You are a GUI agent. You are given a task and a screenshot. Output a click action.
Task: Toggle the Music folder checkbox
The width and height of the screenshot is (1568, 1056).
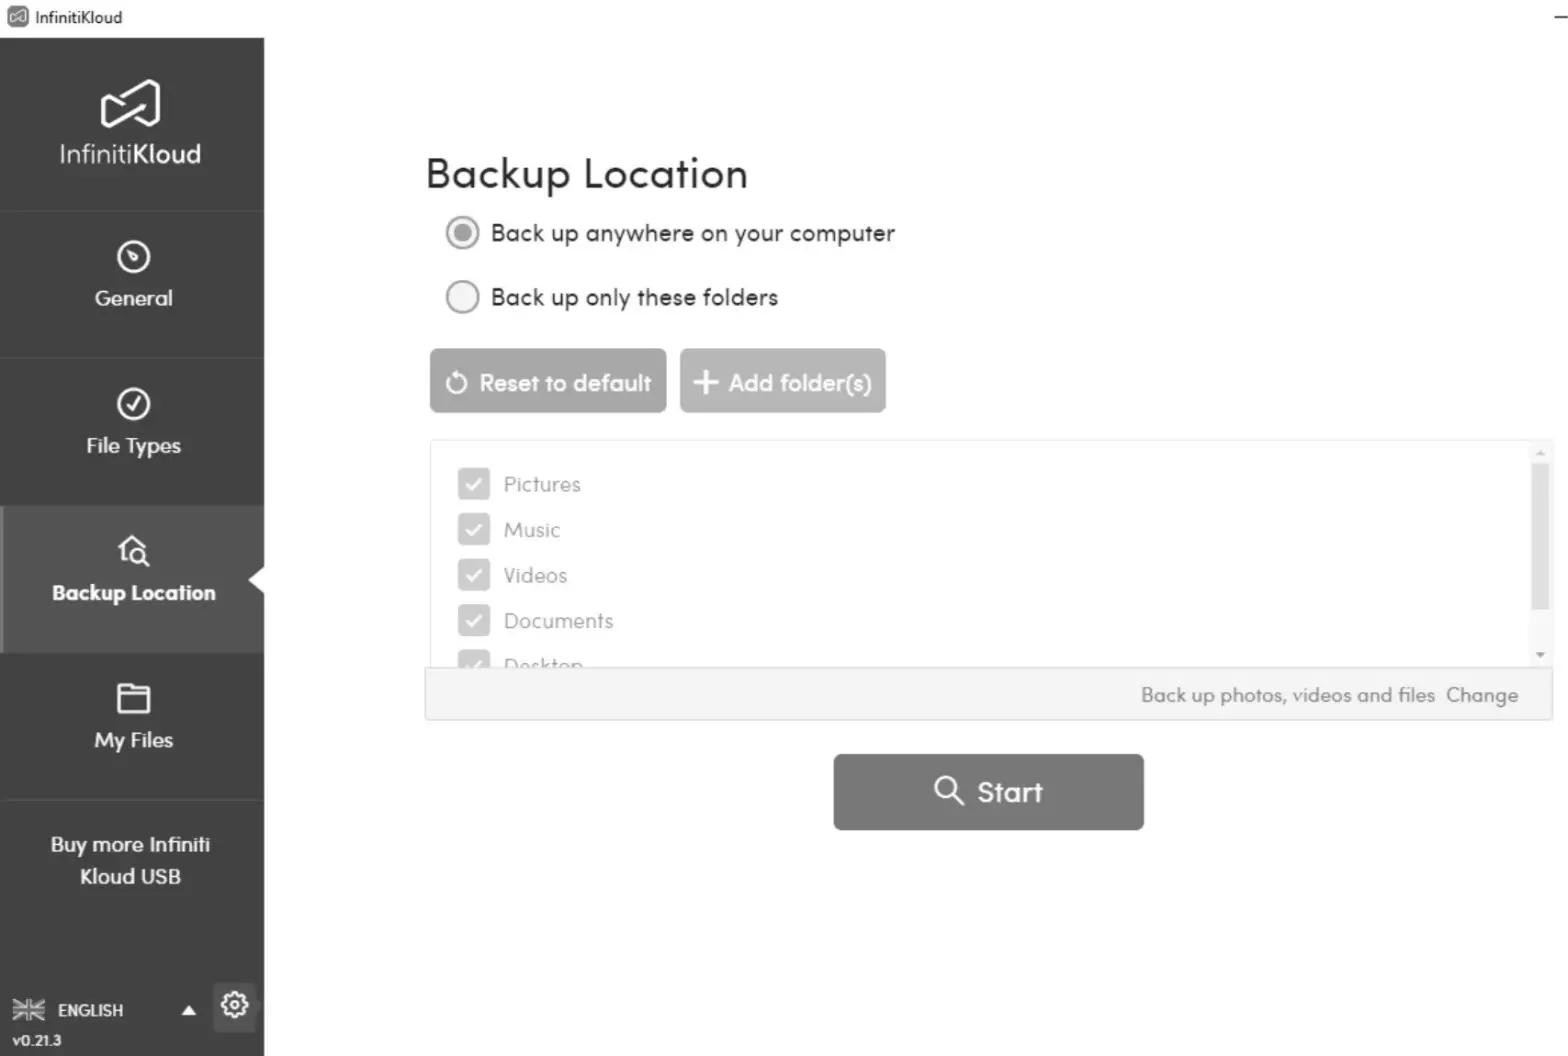tap(474, 529)
